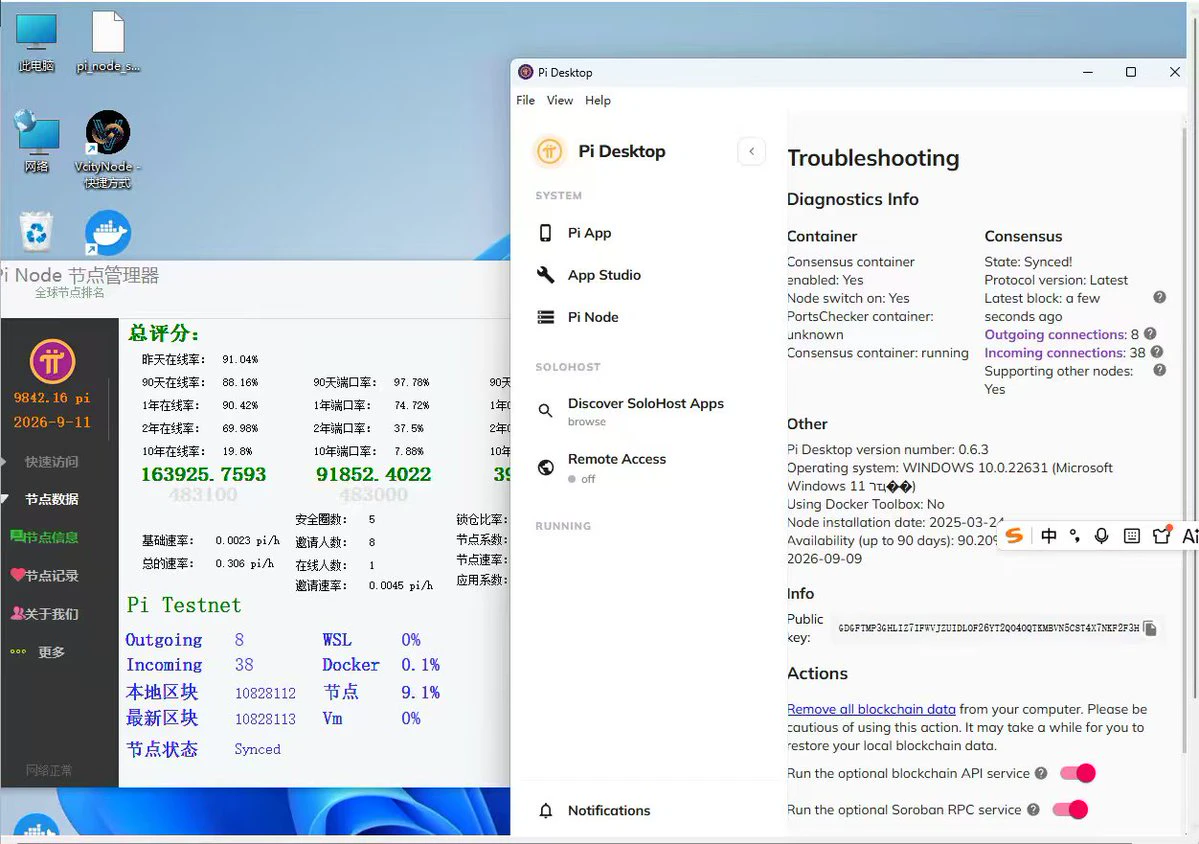The width and height of the screenshot is (1199, 844).
Task: Open the pi_node_s file on desktop
Action: [x=108, y=42]
